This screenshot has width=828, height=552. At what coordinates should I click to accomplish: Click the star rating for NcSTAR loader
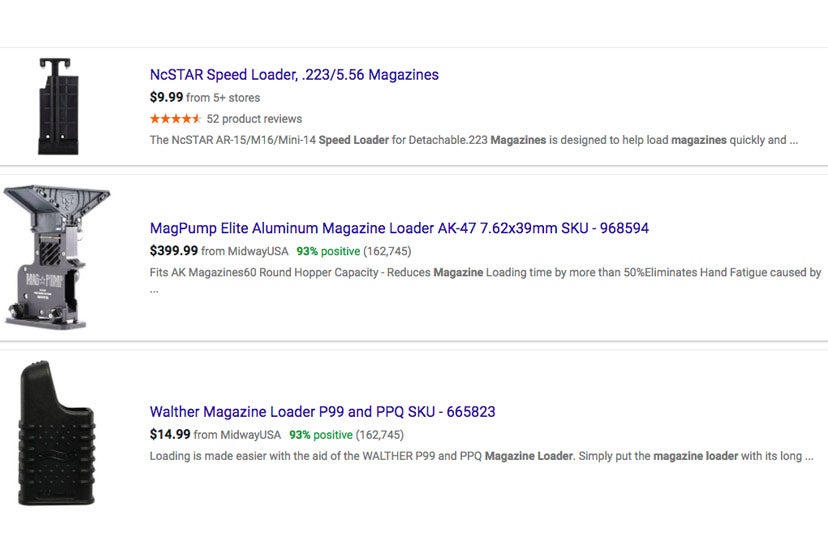coord(175,119)
